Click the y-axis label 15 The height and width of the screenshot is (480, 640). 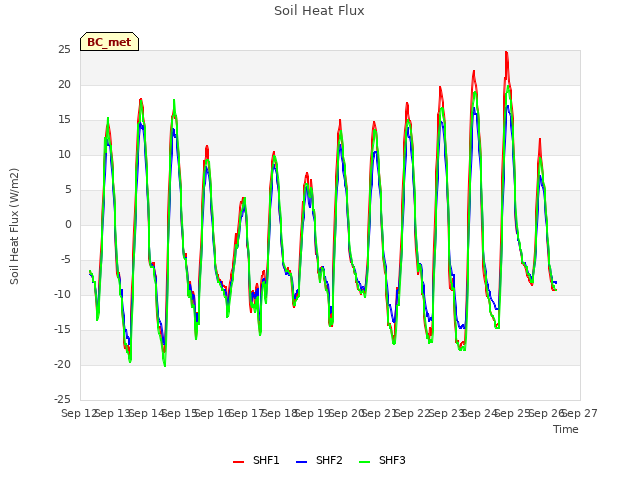64,120
